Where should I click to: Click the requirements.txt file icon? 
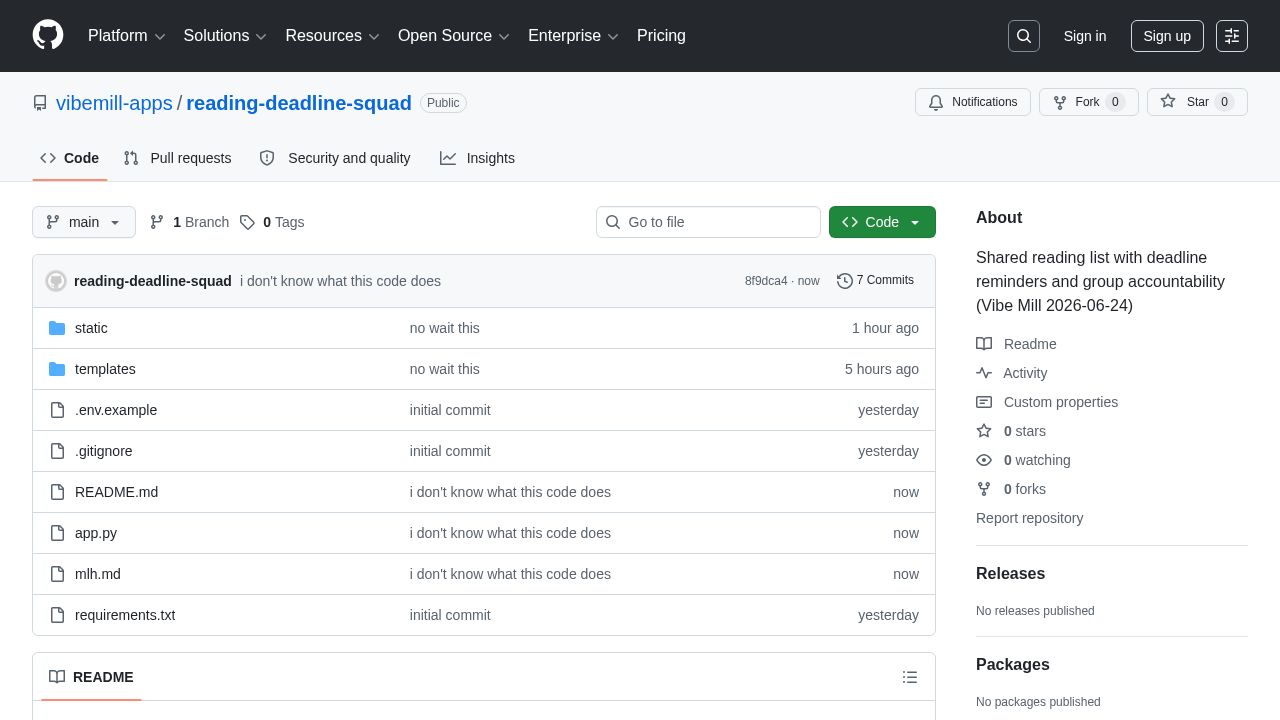[57, 615]
